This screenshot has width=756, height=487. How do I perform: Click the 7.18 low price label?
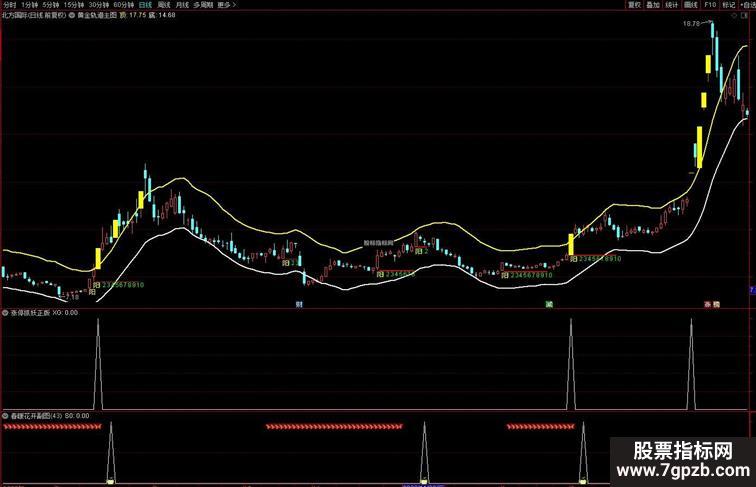click(x=71, y=297)
